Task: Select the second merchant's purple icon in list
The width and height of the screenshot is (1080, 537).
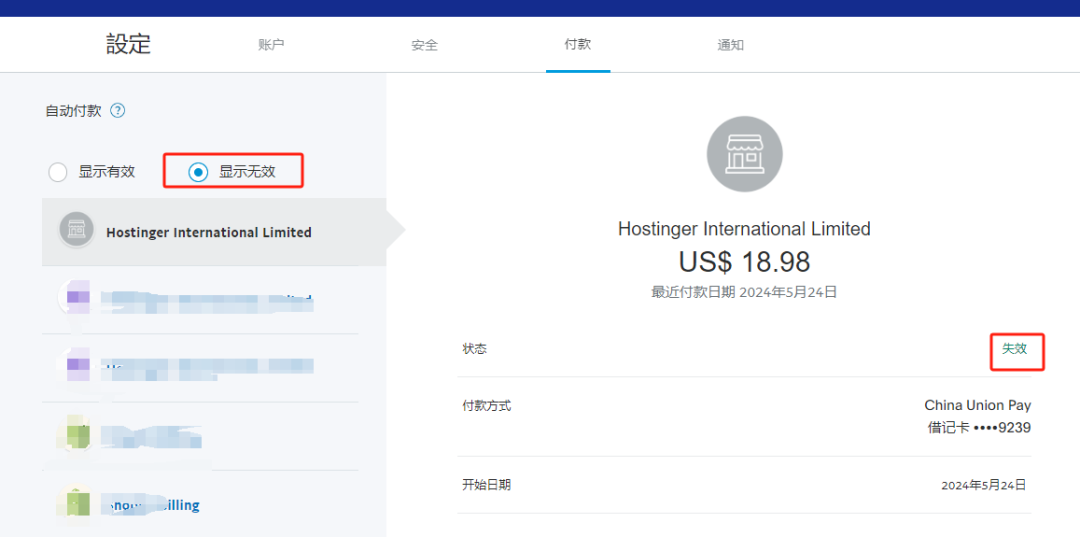Action: 77,298
